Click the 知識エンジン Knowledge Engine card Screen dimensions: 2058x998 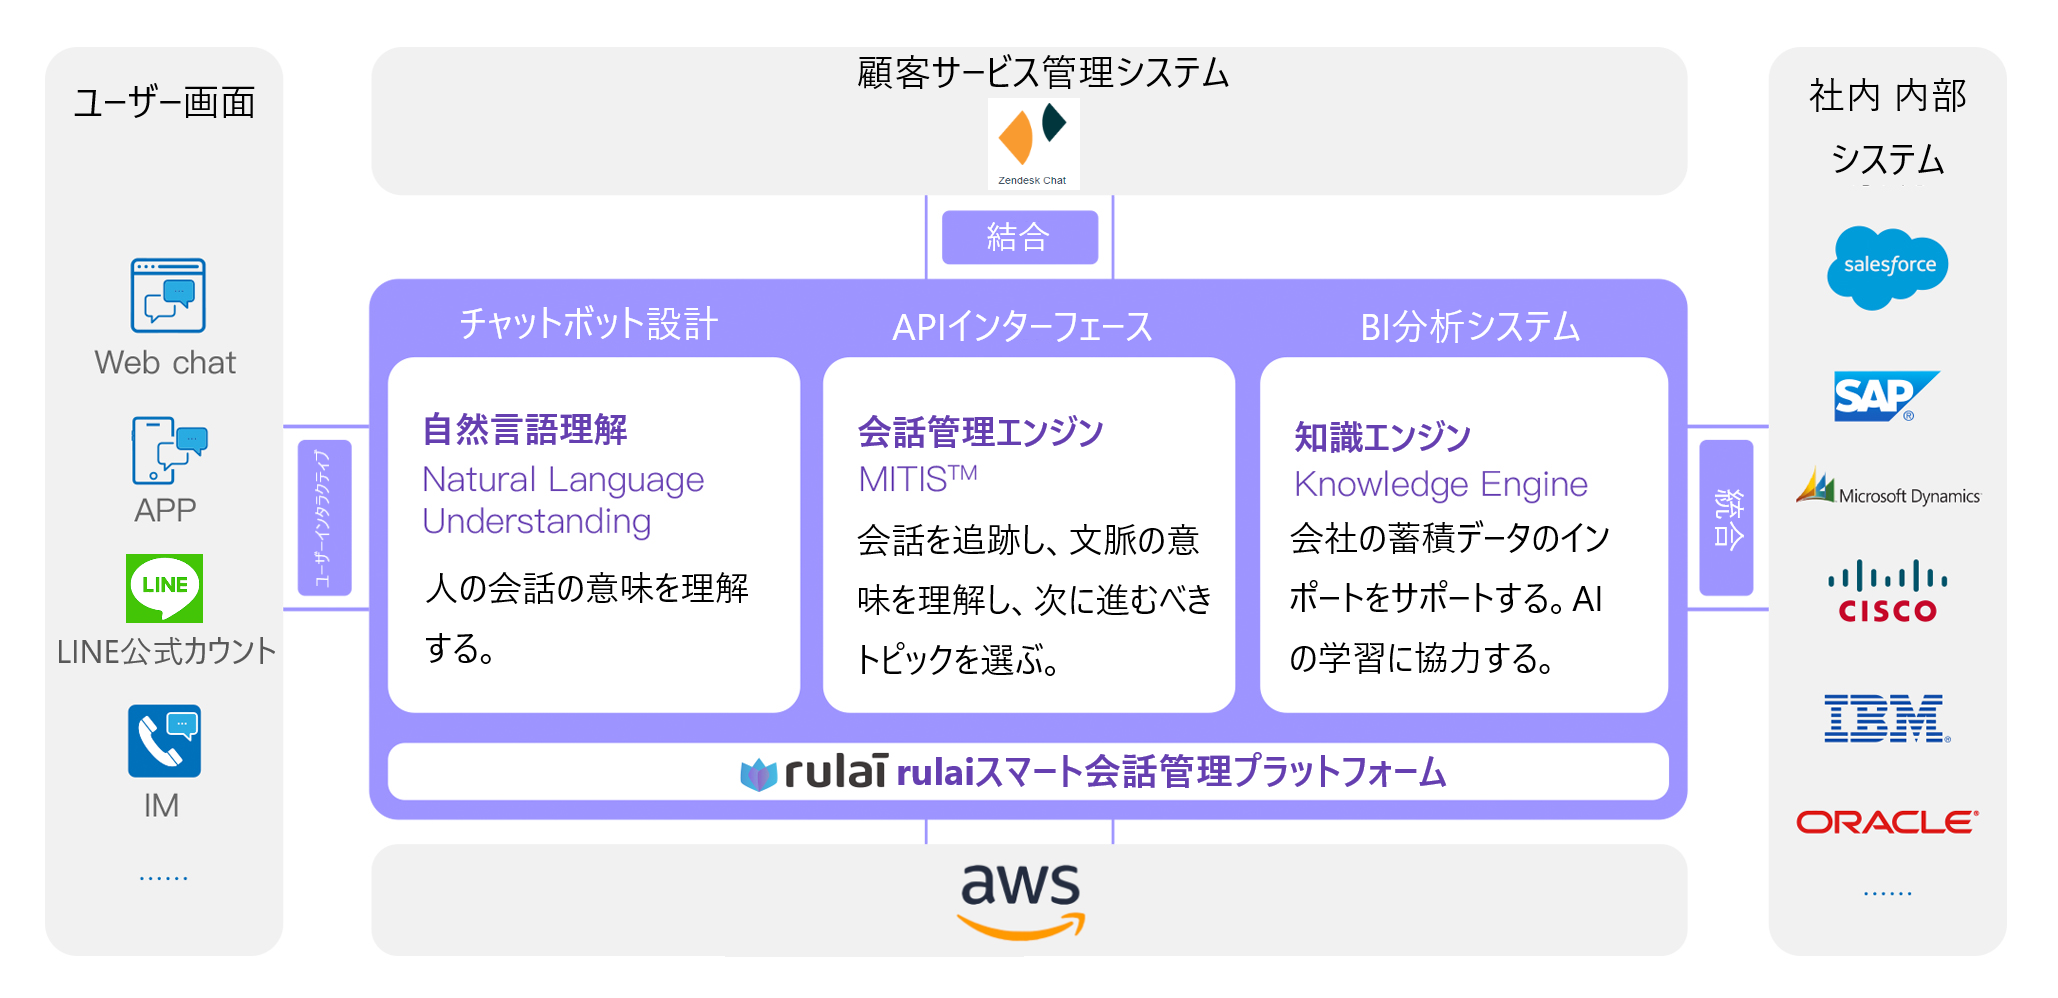click(x=1464, y=535)
